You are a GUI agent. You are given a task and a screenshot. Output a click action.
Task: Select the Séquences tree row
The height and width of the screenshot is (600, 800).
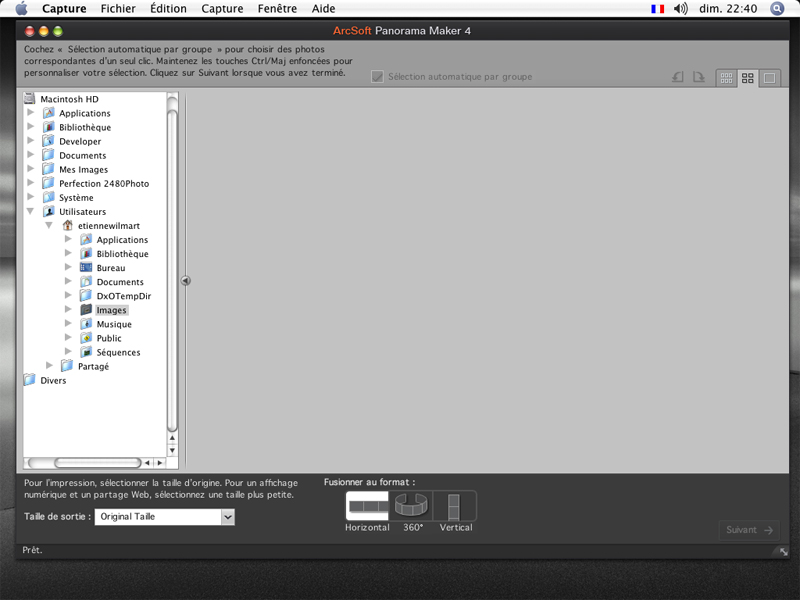coord(118,352)
